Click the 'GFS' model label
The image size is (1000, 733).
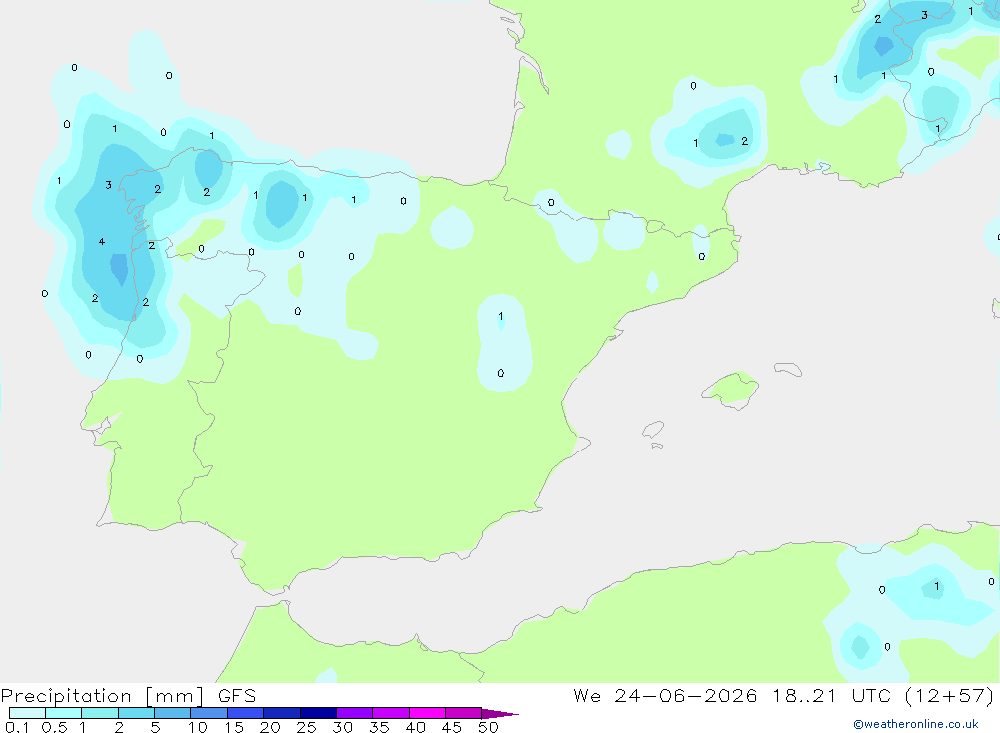pyautogui.click(x=237, y=696)
